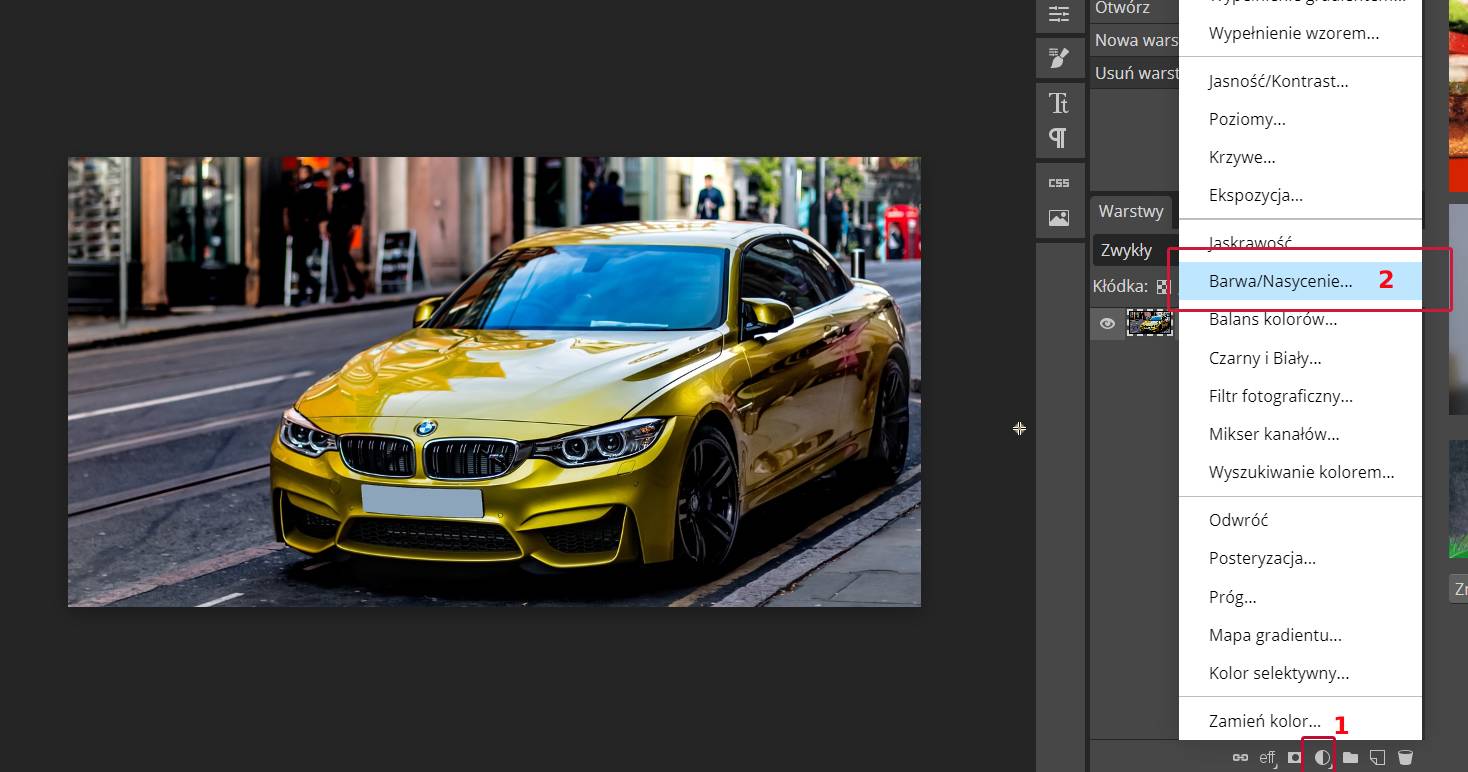Choose Jasność/Kontrast adjustment
This screenshot has height=772, width=1468.
(x=1300, y=81)
